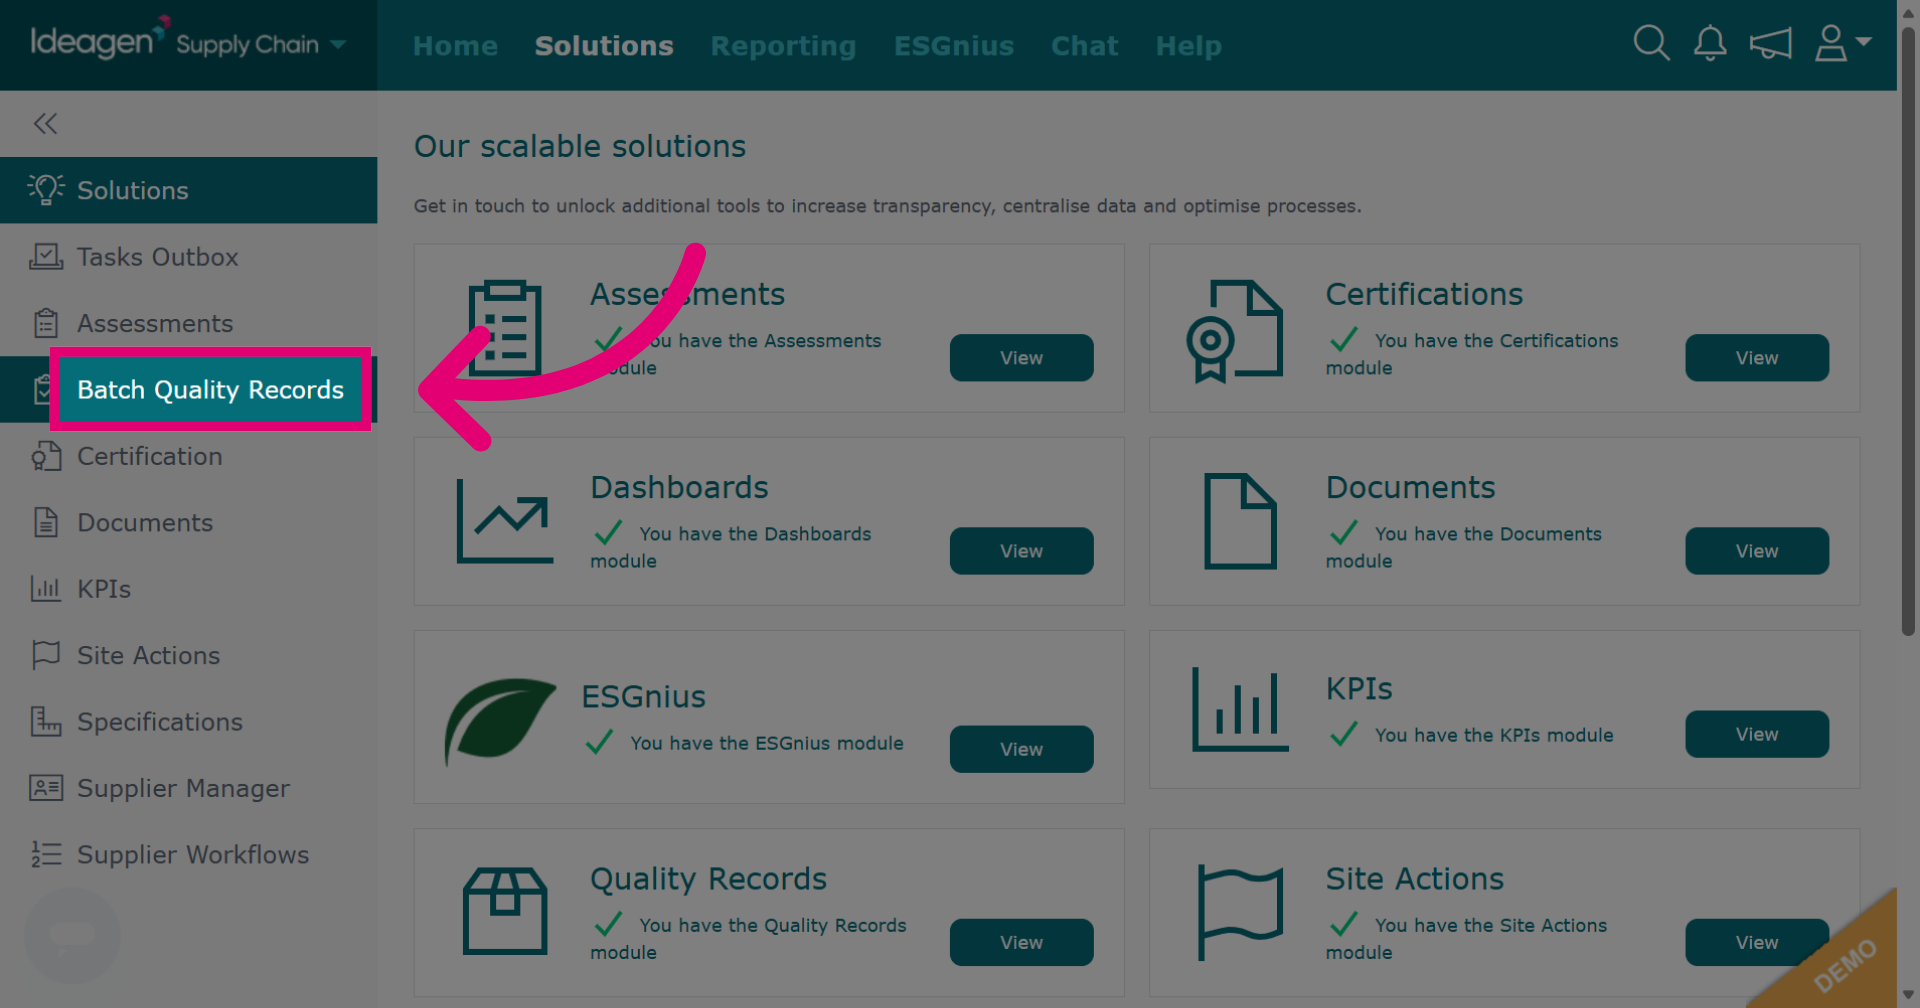
Task: Open the Chat menu item
Action: pyautogui.click(x=1084, y=46)
